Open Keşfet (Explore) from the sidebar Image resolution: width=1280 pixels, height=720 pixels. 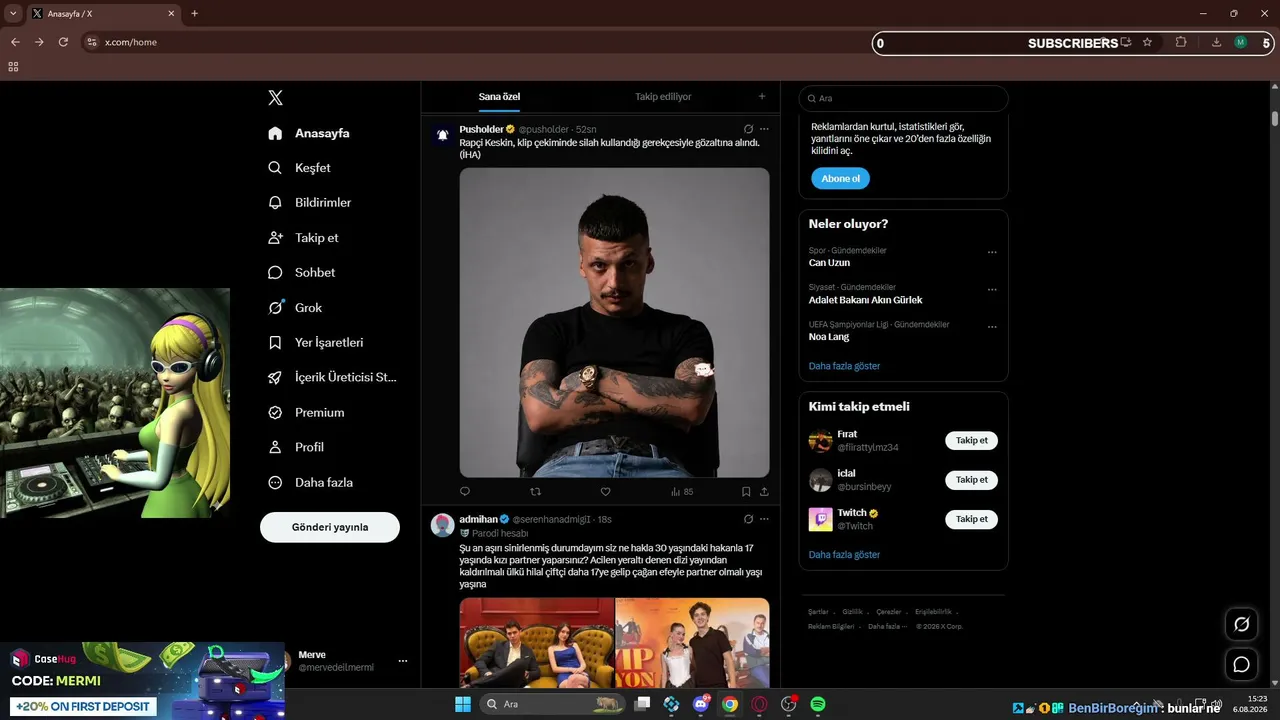pyautogui.click(x=299, y=168)
